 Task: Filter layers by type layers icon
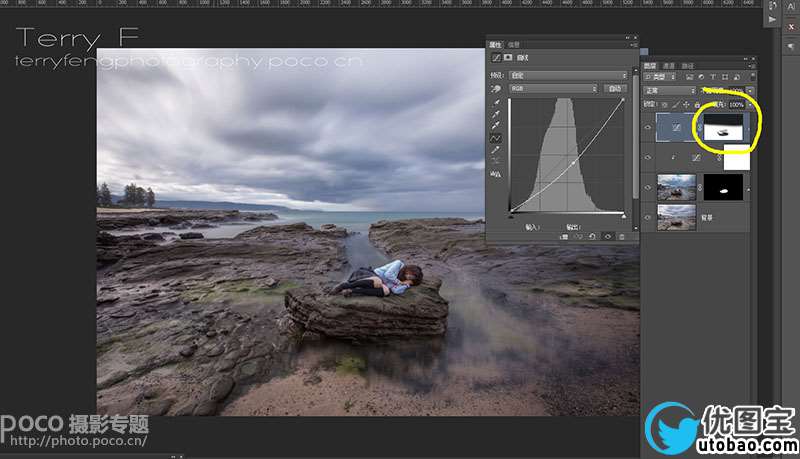713,76
